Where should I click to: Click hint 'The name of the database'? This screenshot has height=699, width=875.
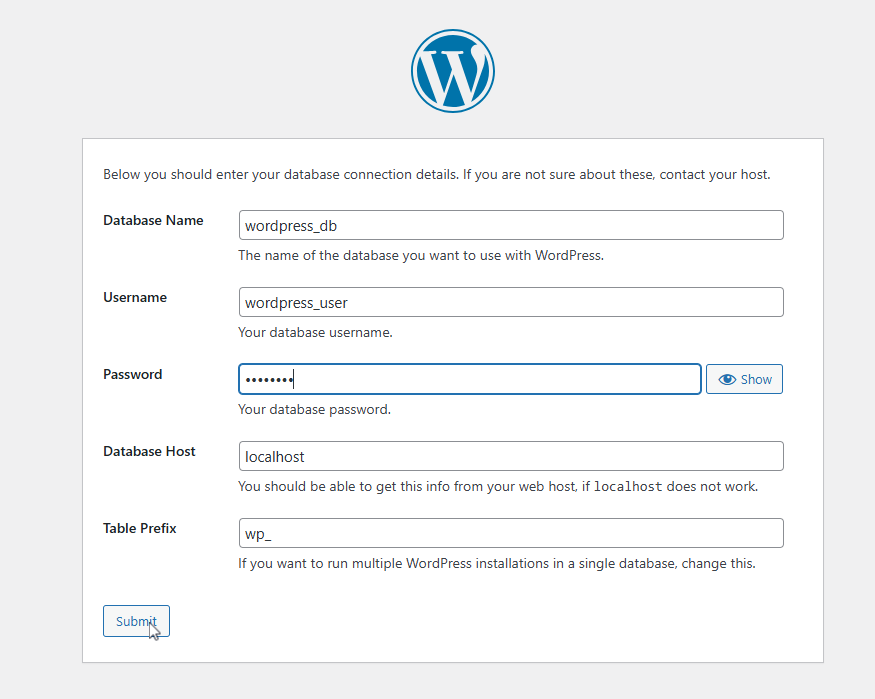click(421, 256)
